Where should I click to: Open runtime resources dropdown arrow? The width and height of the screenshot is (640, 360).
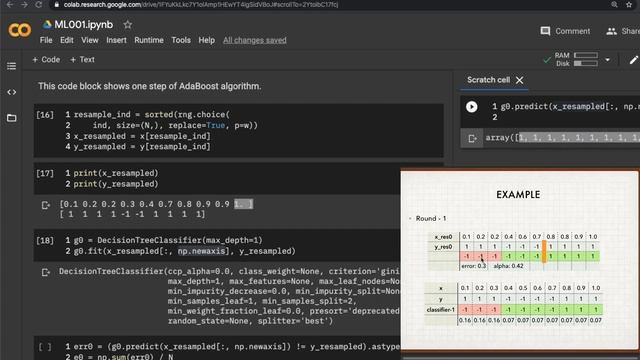[607, 60]
